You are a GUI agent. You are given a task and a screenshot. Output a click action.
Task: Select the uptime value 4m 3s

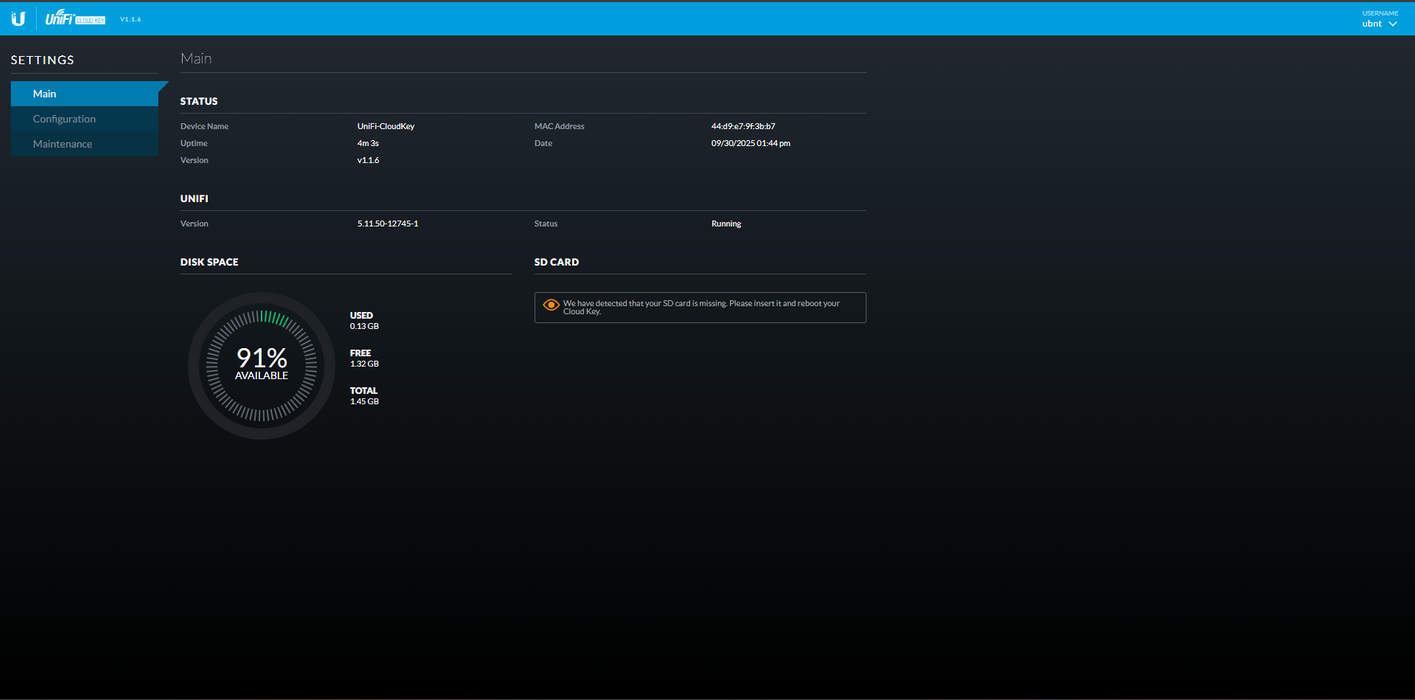coord(368,143)
